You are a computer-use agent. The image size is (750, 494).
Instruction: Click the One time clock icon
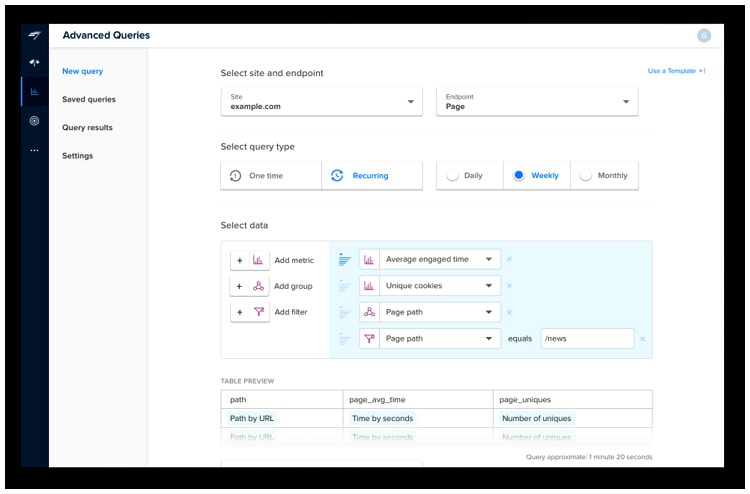pos(235,176)
